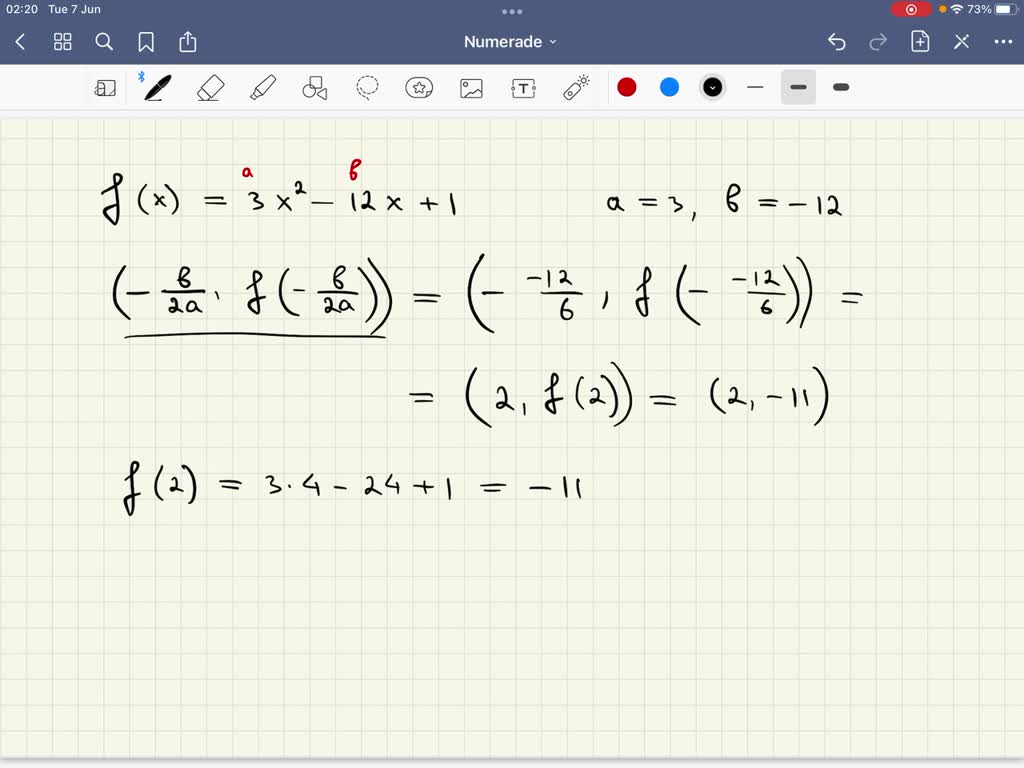Tap the Wi-Fi status icon
Screen dimensions: 1024x768
pyautogui.click(x=957, y=9)
